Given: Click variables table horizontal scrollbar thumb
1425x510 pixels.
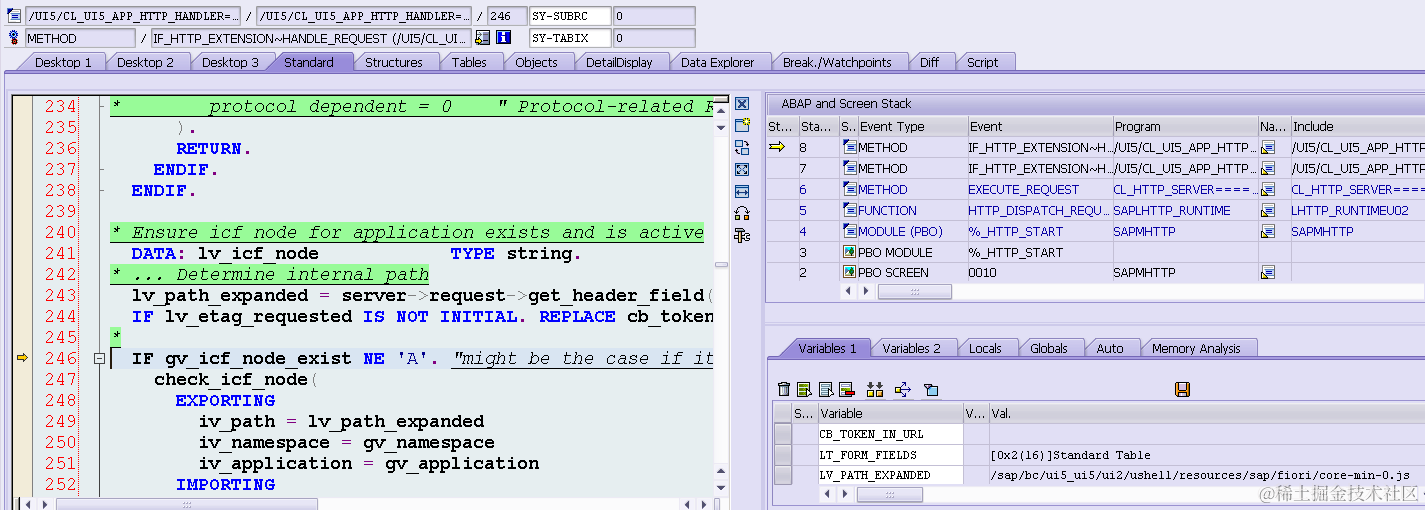Looking at the screenshot, I should coord(888,494).
